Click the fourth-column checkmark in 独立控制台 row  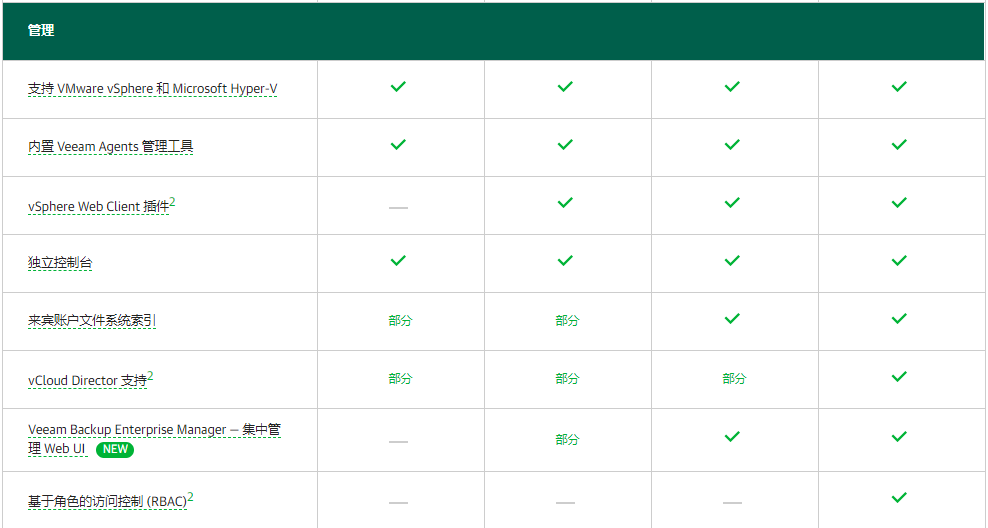(899, 261)
